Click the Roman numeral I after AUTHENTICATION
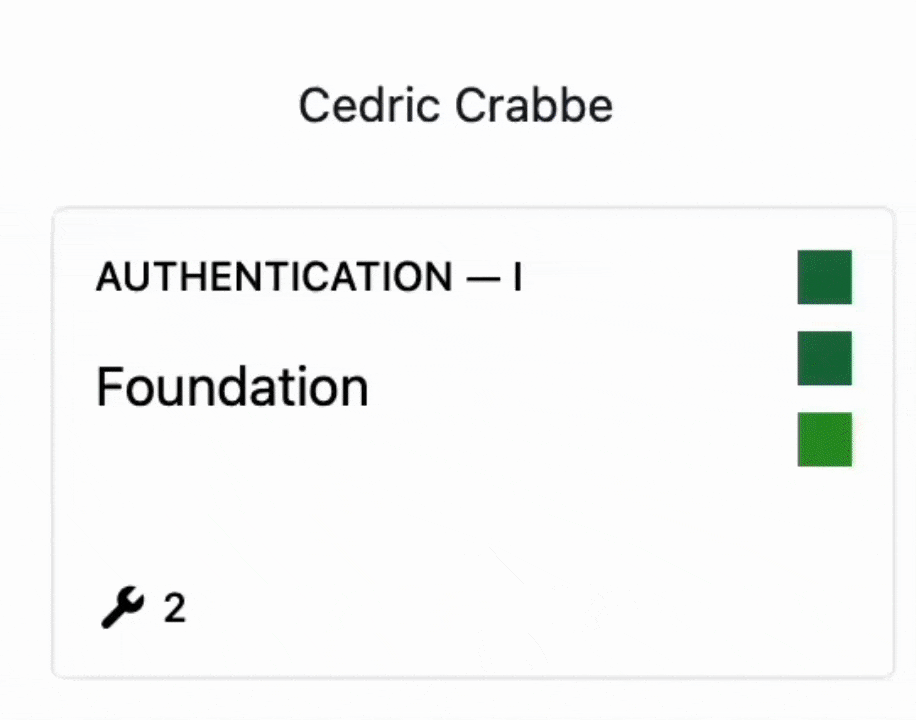 517,277
